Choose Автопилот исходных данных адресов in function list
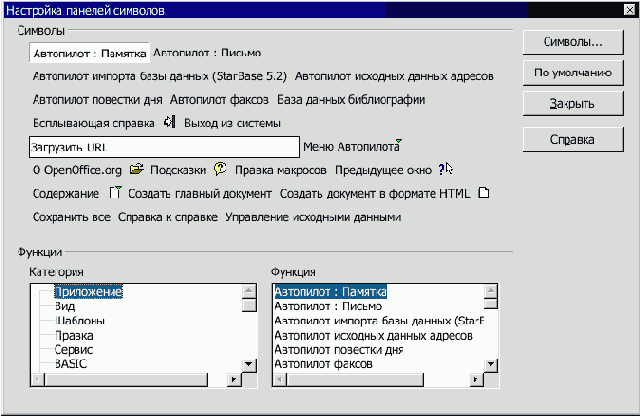 click(373, 336)
